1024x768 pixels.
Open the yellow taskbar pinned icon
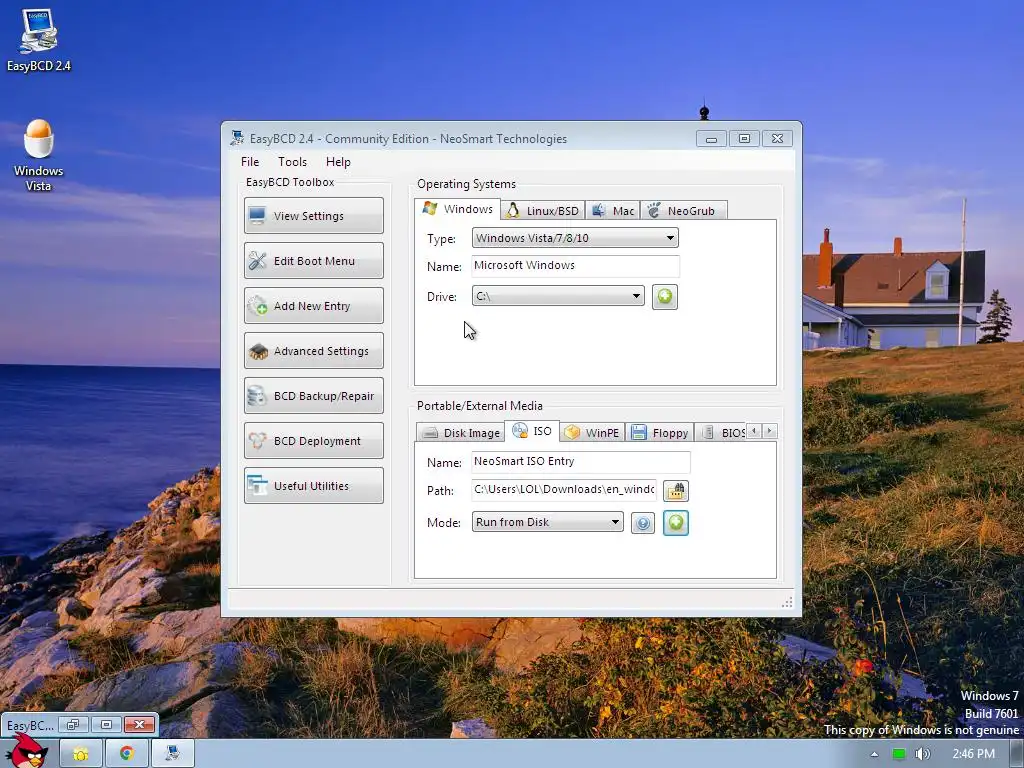click(80, 754)
